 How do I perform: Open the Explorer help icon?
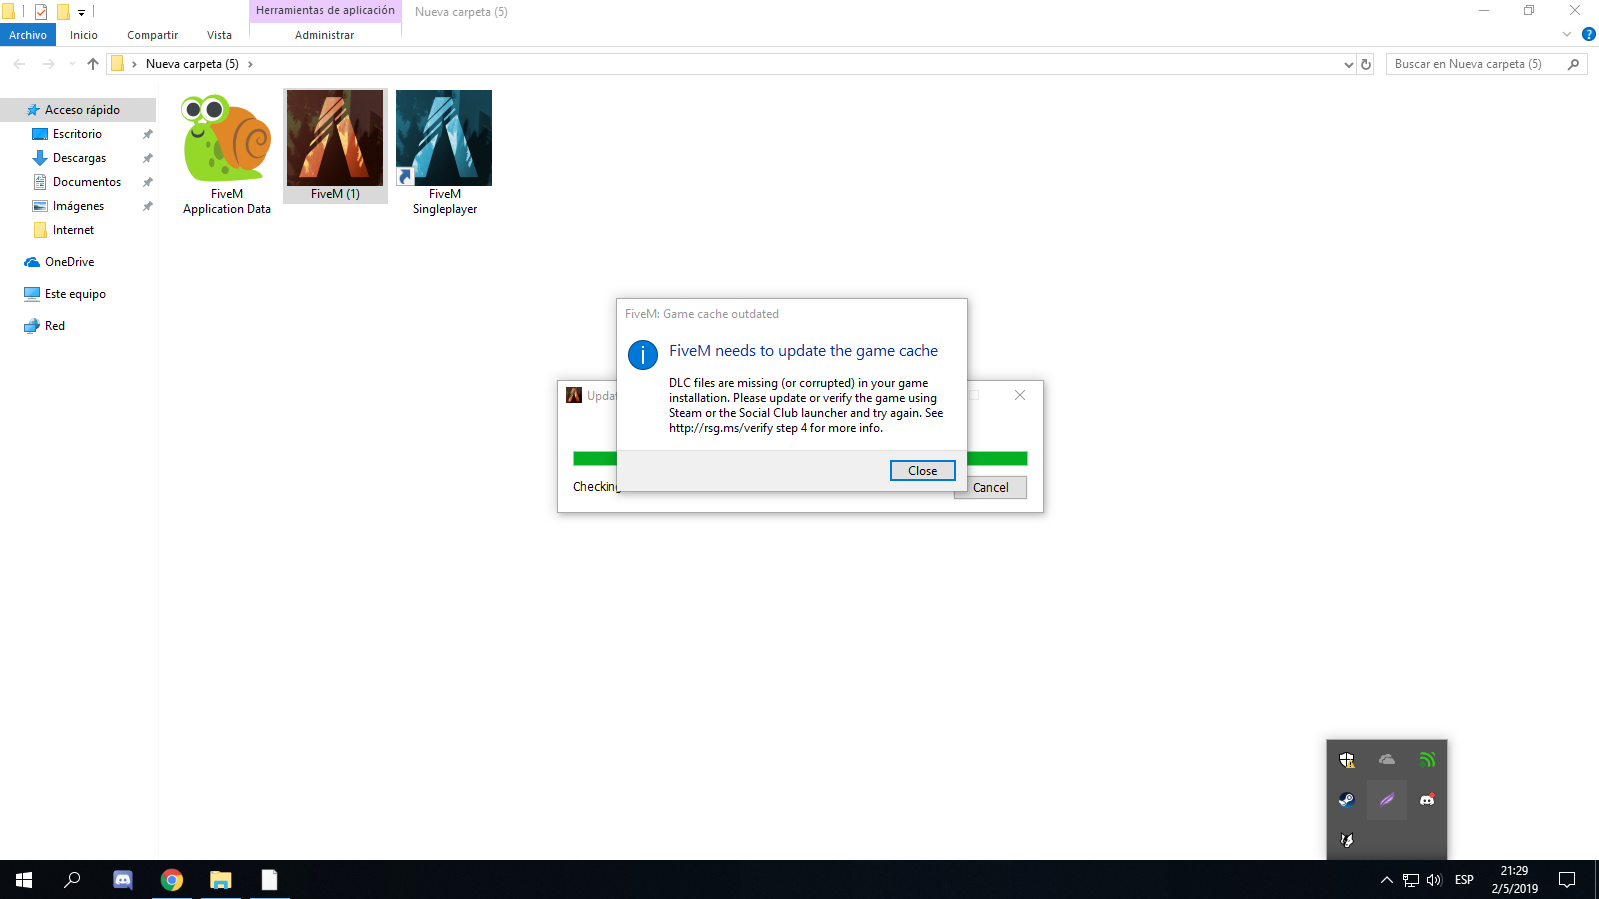(1588, 34)
